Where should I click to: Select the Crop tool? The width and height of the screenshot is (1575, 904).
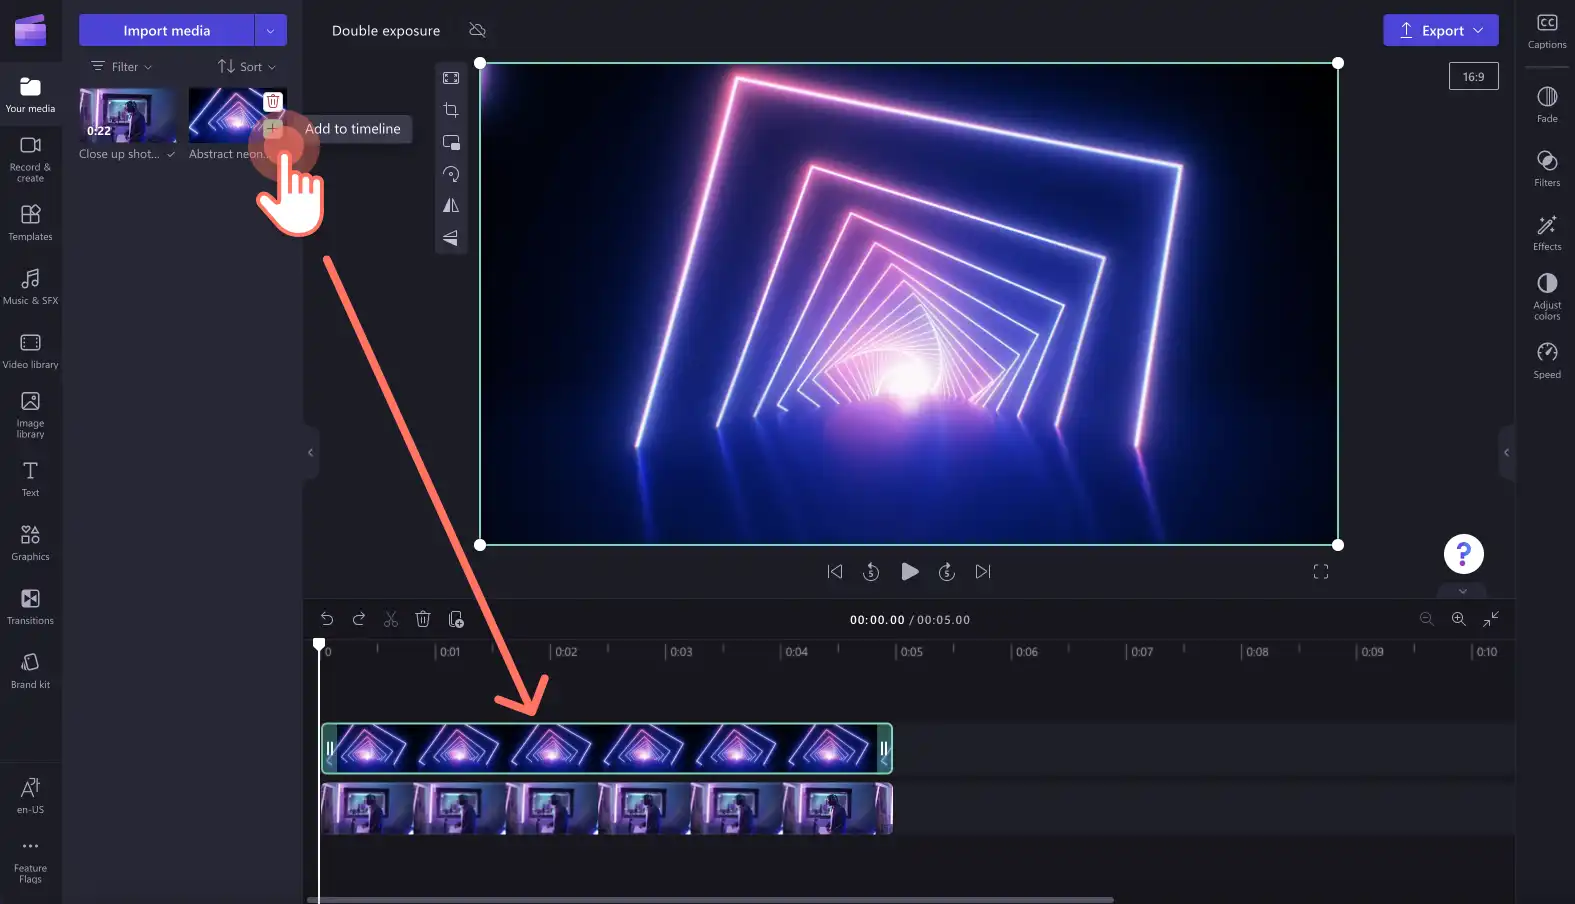(451, 110)
